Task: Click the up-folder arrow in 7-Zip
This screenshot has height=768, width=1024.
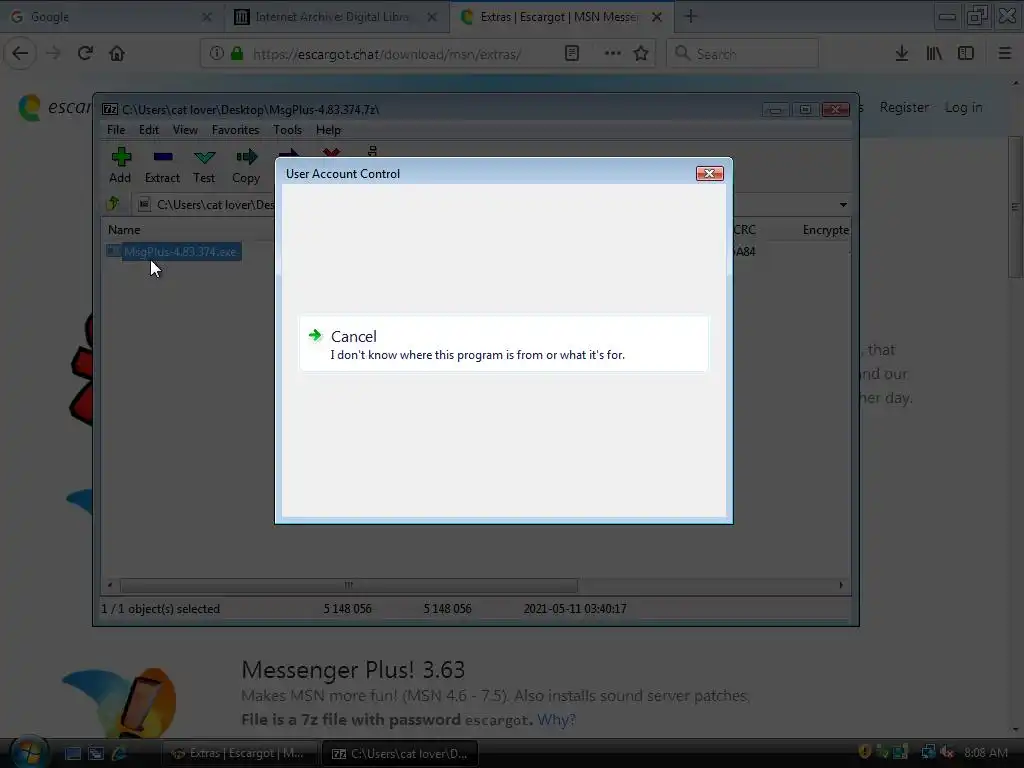Action: click(x=114, y=204)
